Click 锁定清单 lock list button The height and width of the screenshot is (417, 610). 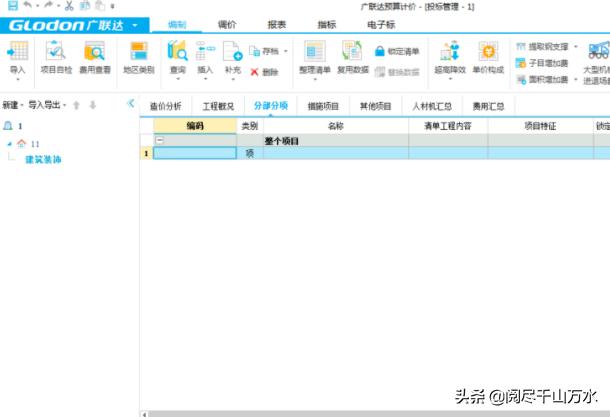click(397, 51)
